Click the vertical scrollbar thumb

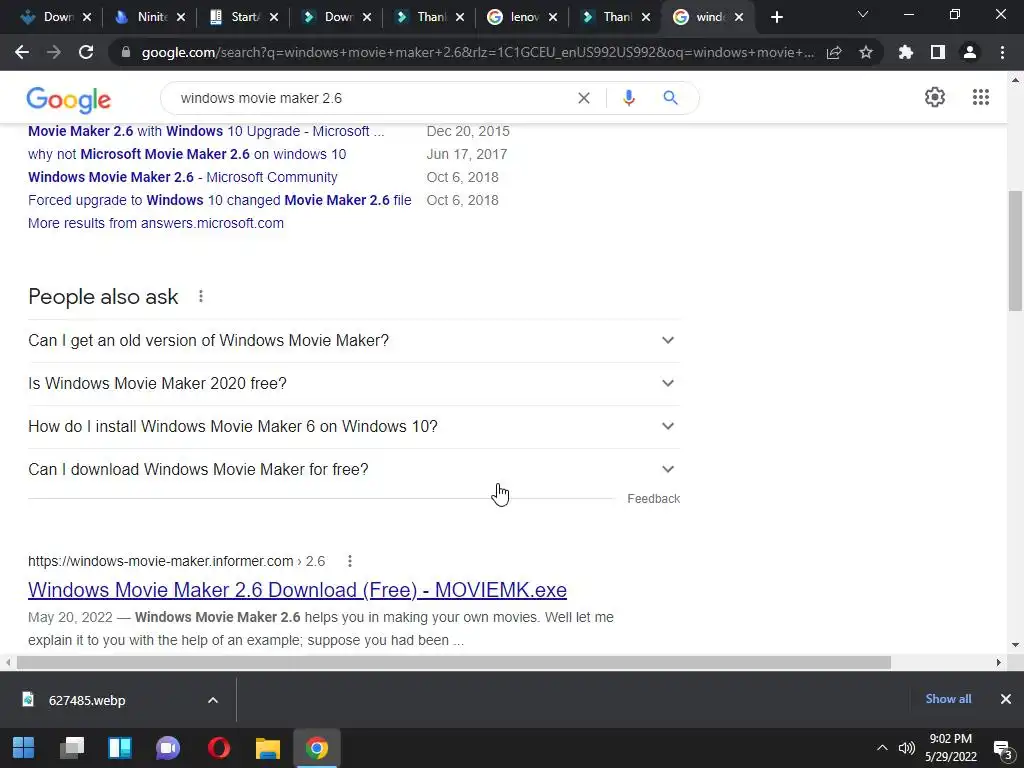(x=1015, y=251)
